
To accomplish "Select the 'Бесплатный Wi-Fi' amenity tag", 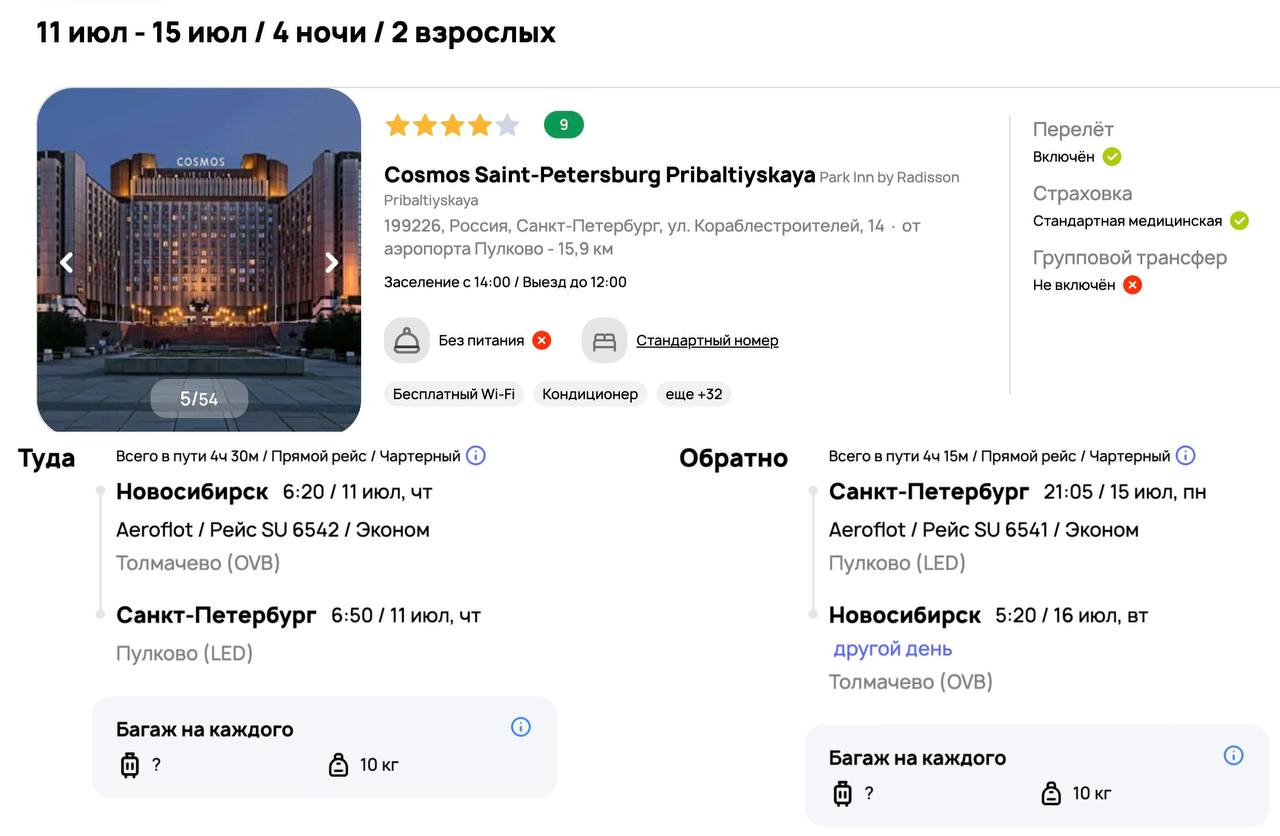I will pyautogui.click(x=454, y=394).
